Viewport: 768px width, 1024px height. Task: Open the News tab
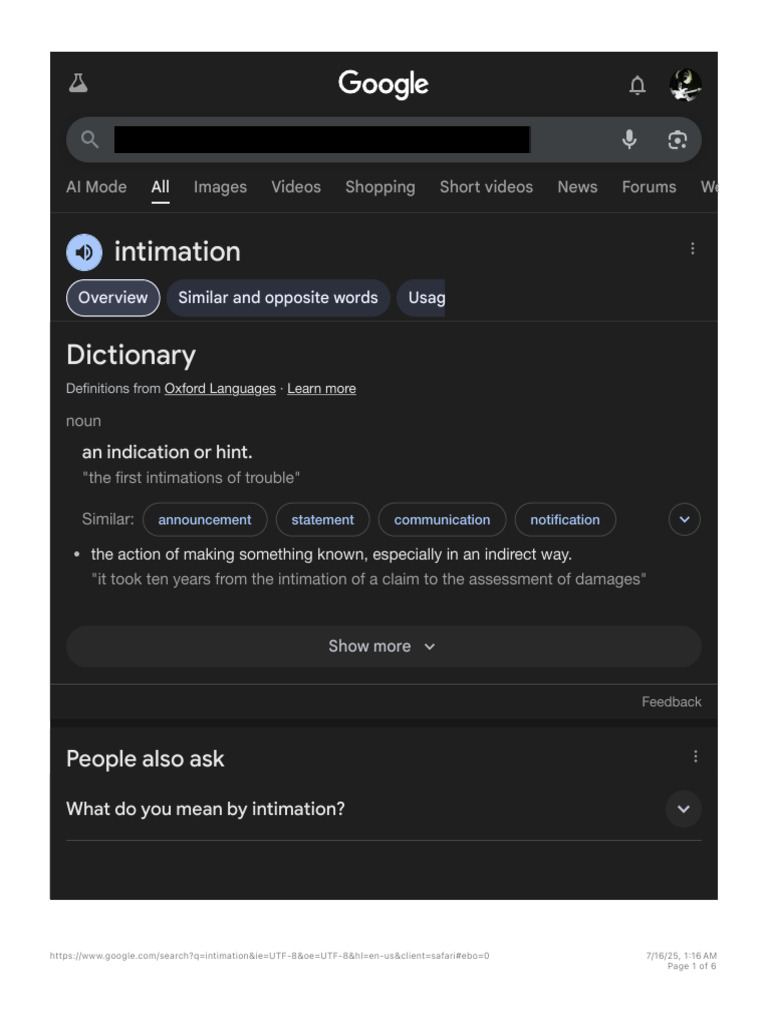click(577, 187)
